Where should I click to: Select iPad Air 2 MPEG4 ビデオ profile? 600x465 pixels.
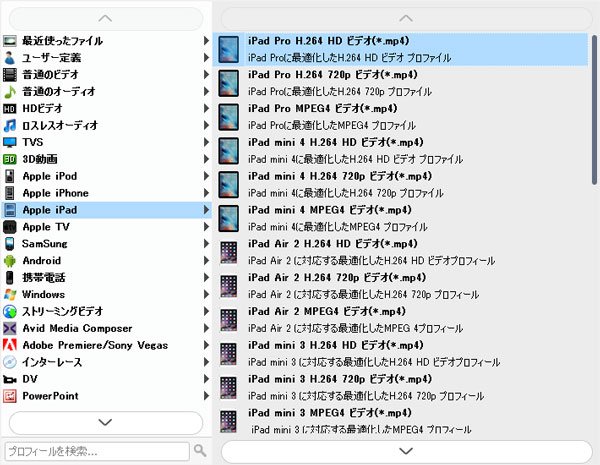tap(400, 320)
